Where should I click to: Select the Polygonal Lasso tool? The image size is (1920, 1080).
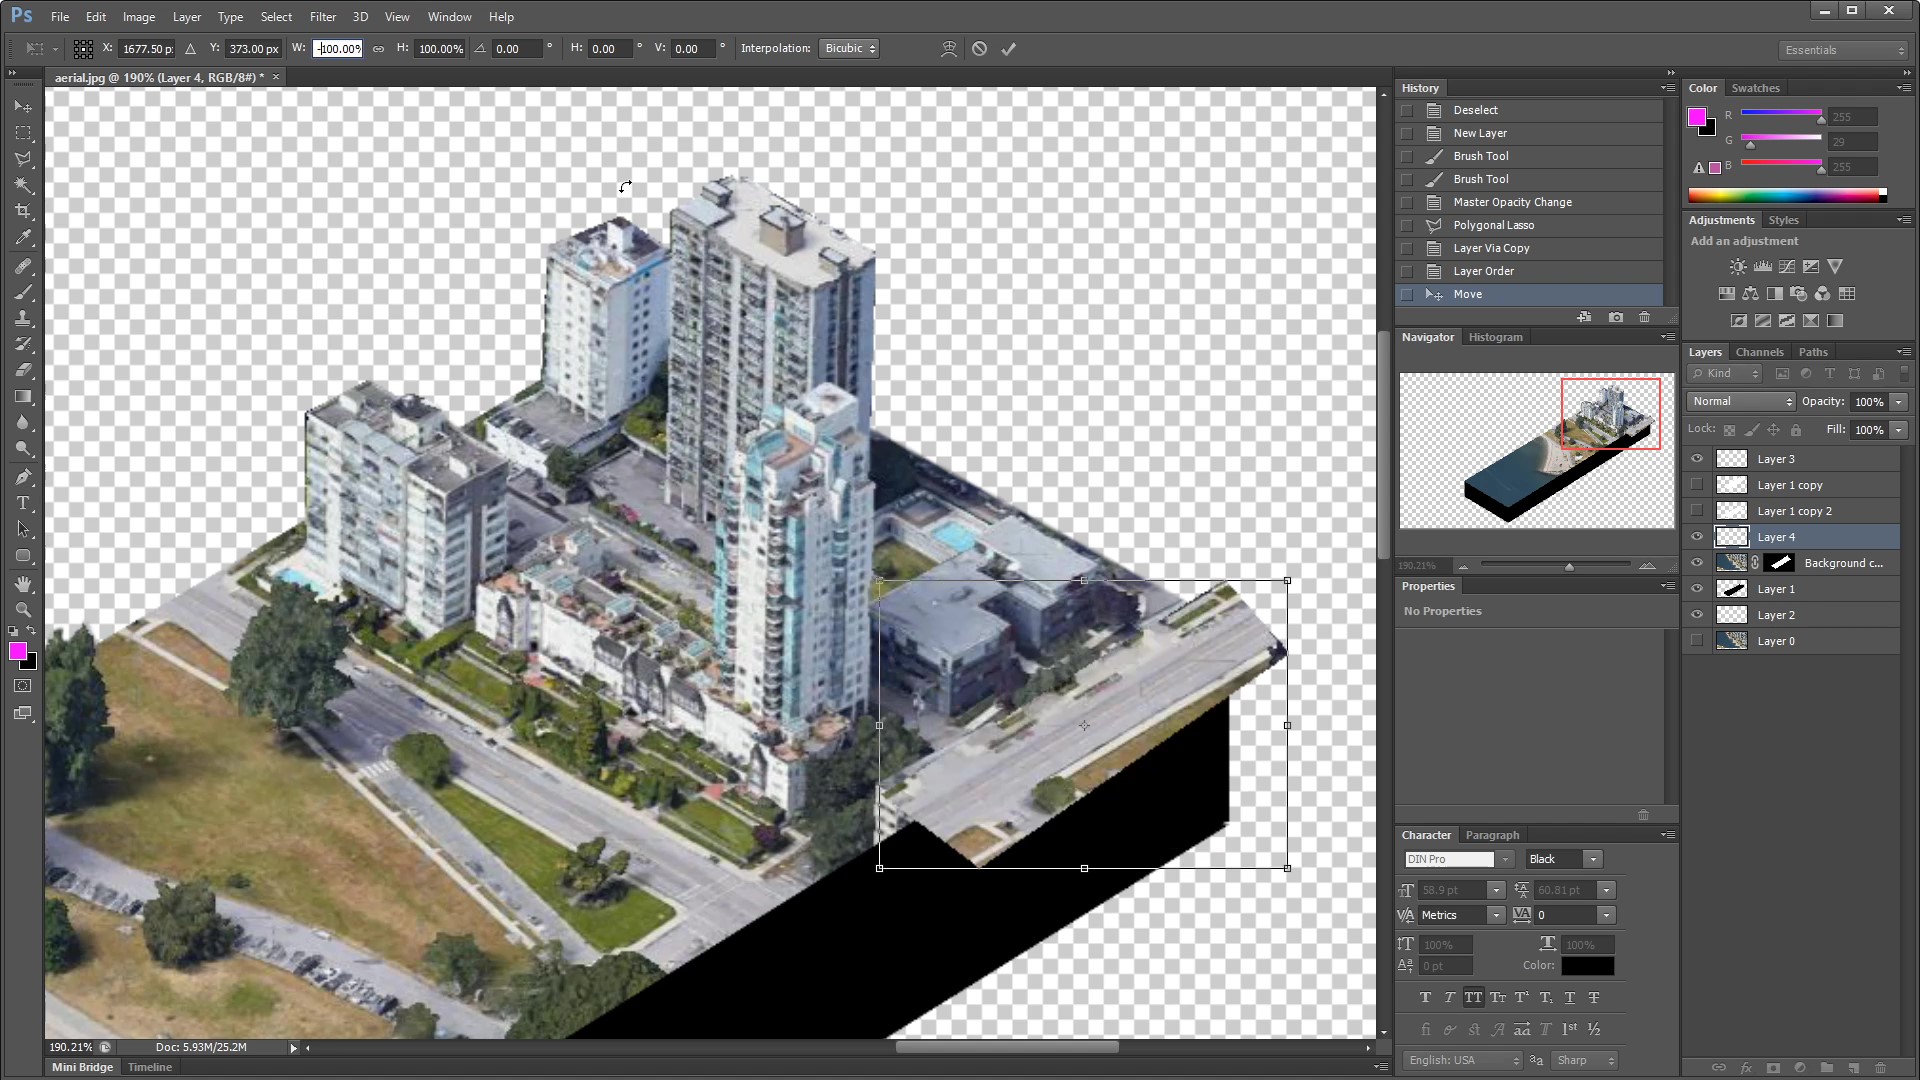pyautogui.click(x=23, y=159)
